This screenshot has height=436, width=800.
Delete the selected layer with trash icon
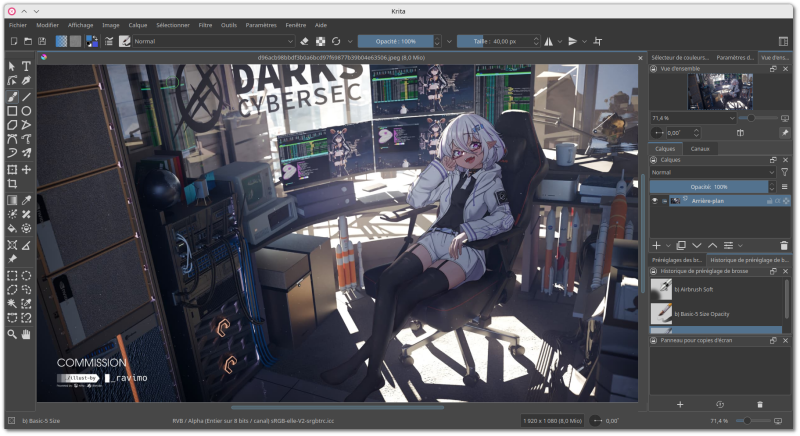click(784, 246)
